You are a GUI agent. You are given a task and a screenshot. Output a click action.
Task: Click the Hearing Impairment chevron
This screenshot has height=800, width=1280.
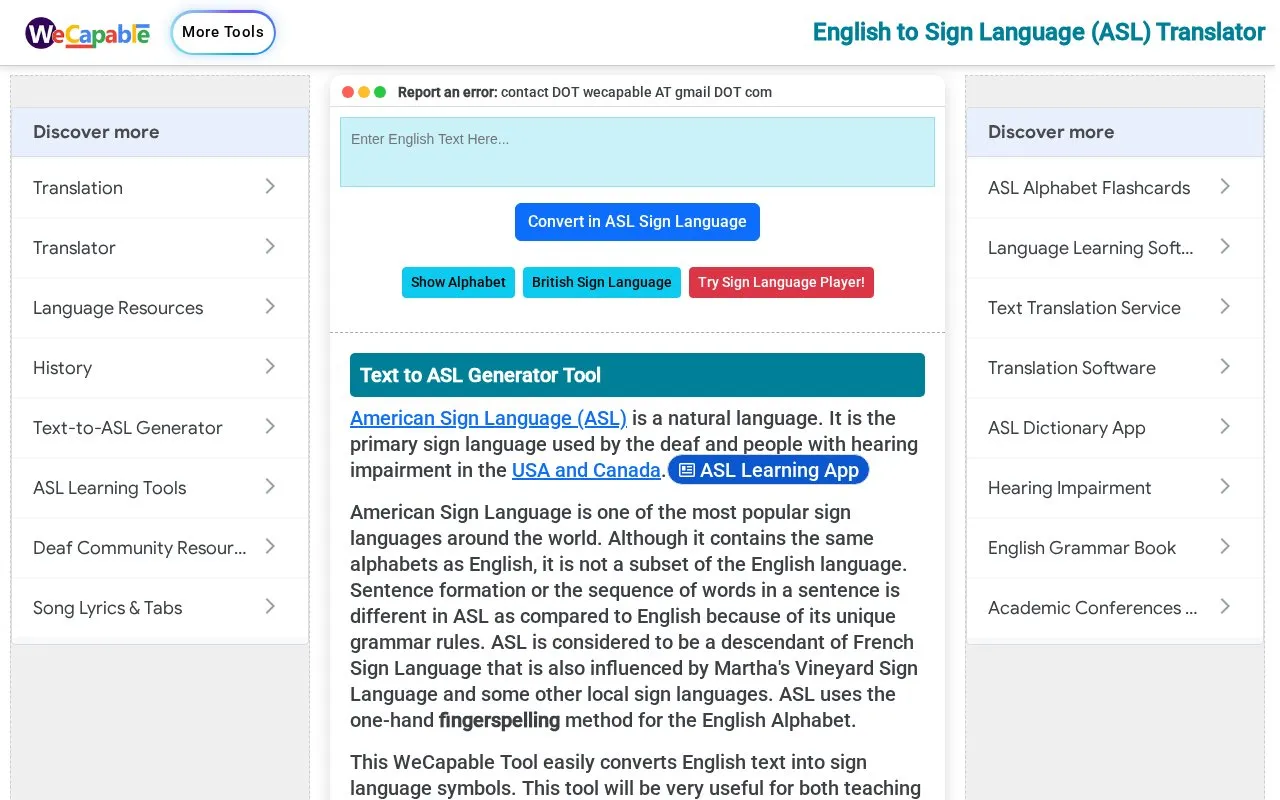coord(1225,486)
